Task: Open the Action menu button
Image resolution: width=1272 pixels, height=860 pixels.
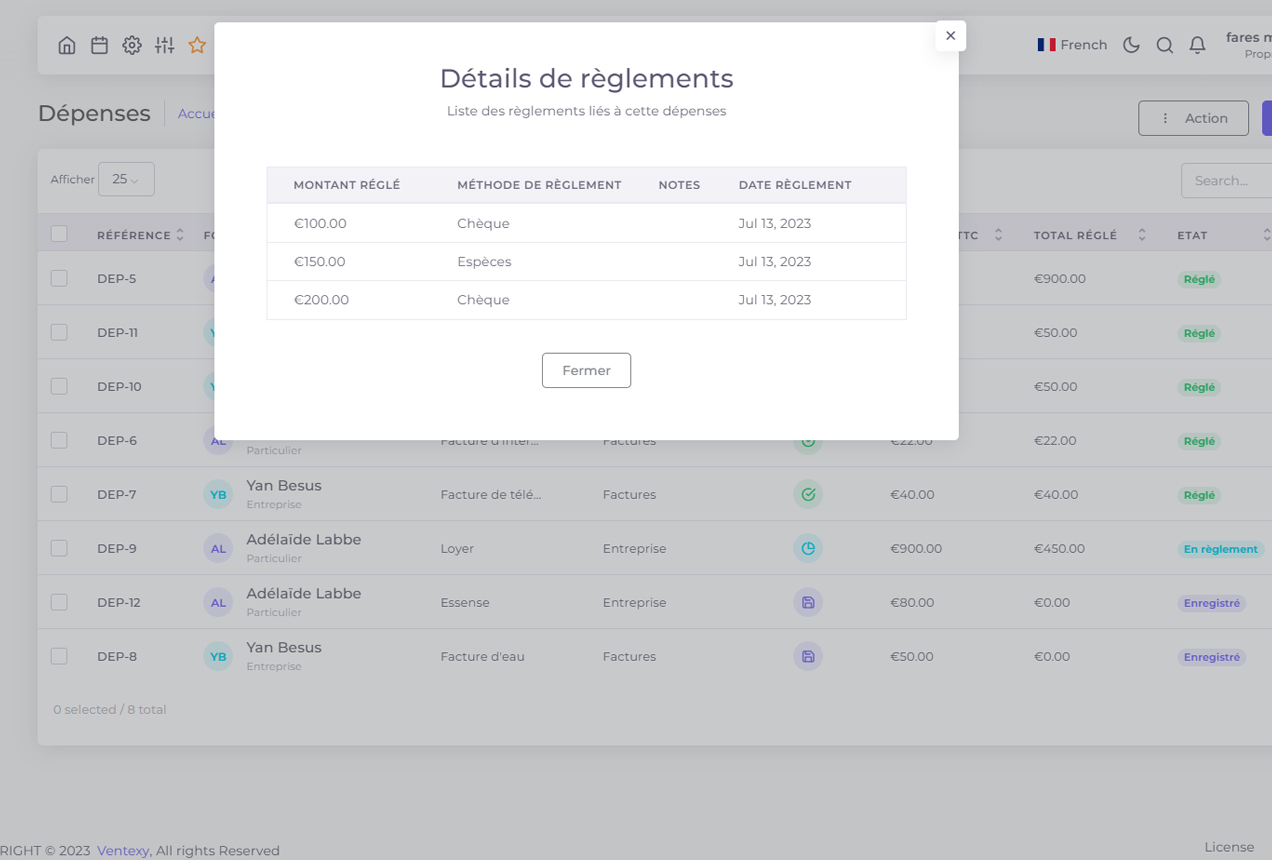Action: point(1193,118)
